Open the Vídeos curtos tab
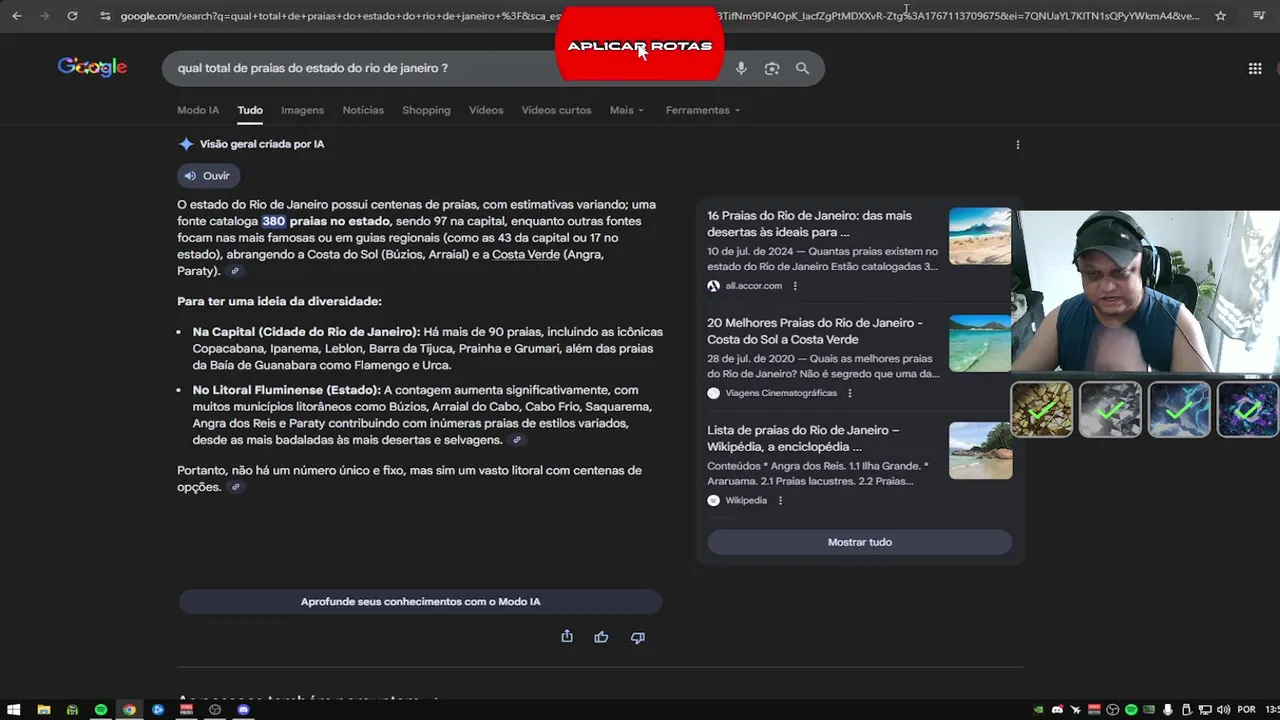The image size is (1280, 720). (x=556, y=110)
